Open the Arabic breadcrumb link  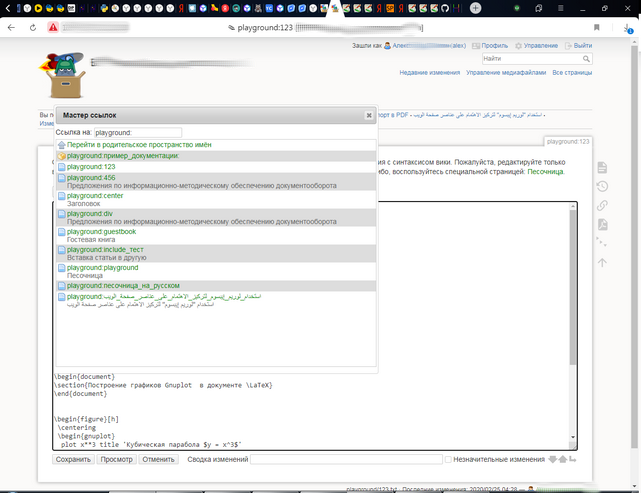477,115
